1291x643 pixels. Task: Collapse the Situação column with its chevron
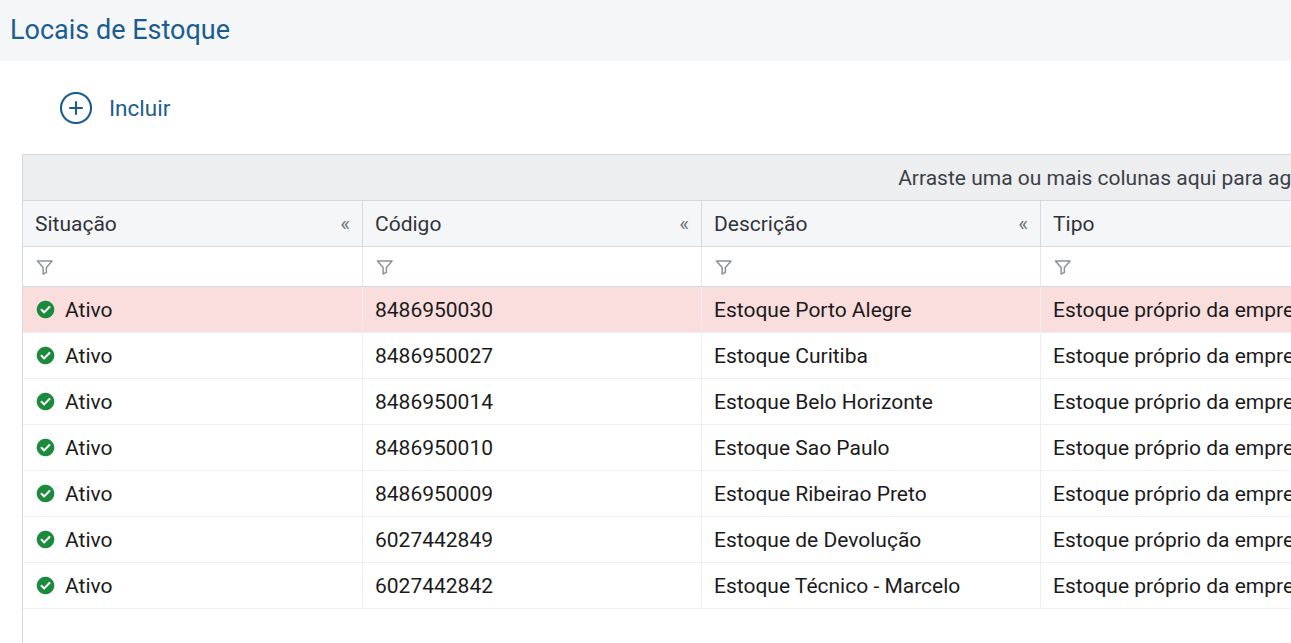tap(345, 224)
